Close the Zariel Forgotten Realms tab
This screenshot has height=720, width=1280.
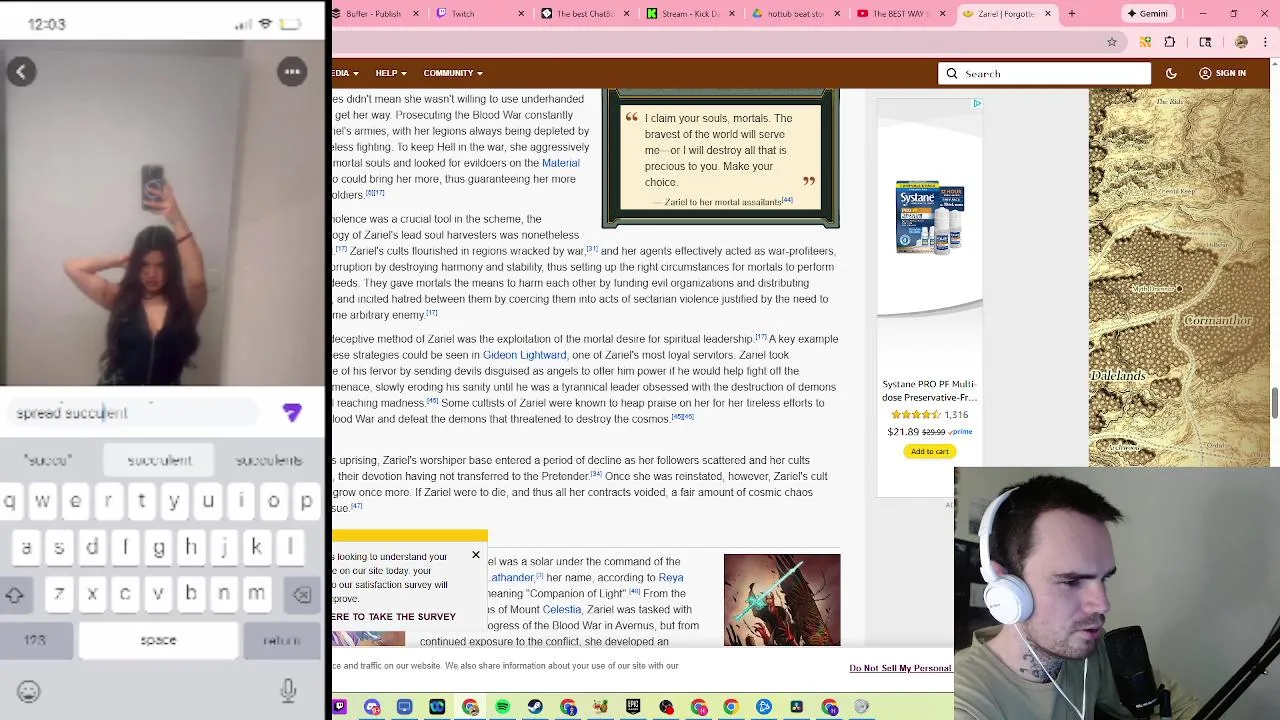pyautogui.click(x=1047, y=14)
